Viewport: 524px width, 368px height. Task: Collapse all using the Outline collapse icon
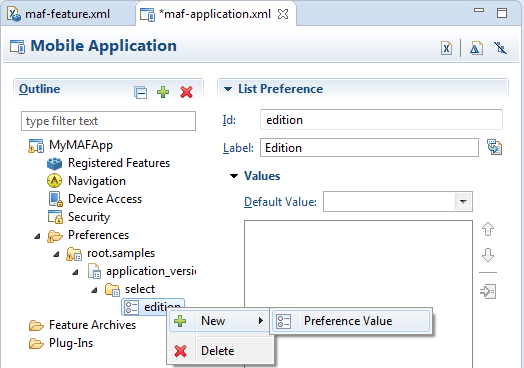point(140,92)
